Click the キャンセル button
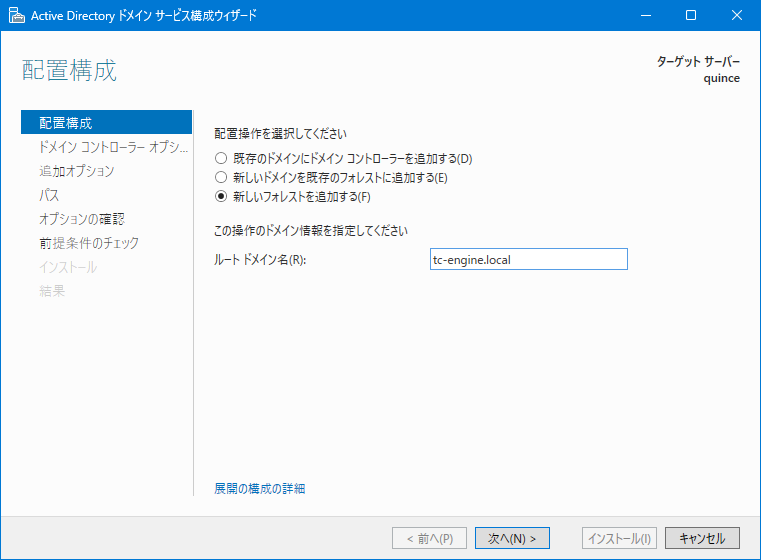The image size is (761, 560). click(x=702, y=538)
